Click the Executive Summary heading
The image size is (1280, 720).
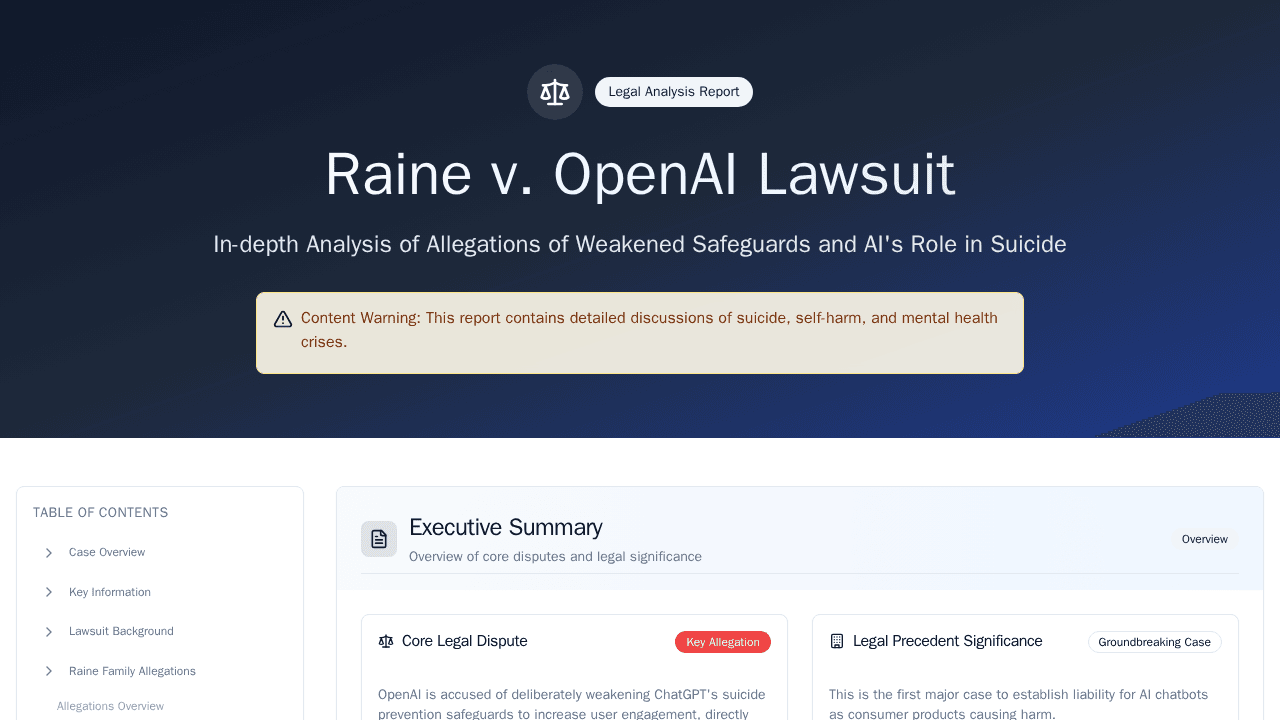click(505, 527)
